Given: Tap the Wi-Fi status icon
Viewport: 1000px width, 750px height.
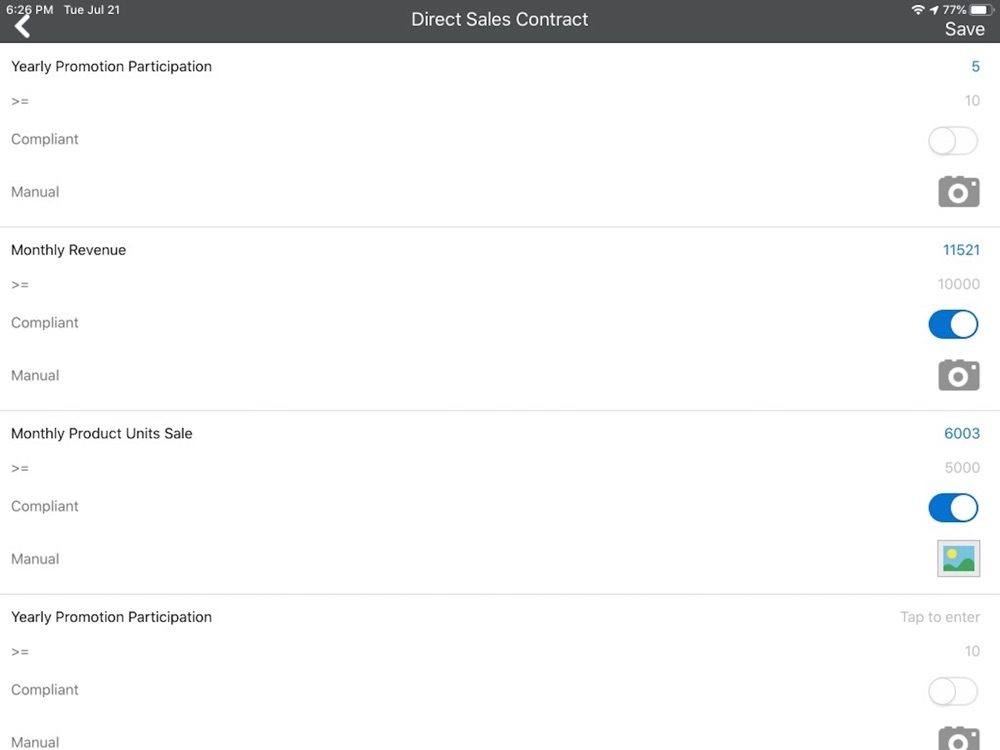Looking at the screenshot, I should pyautogui.click(x=918, y=10).
